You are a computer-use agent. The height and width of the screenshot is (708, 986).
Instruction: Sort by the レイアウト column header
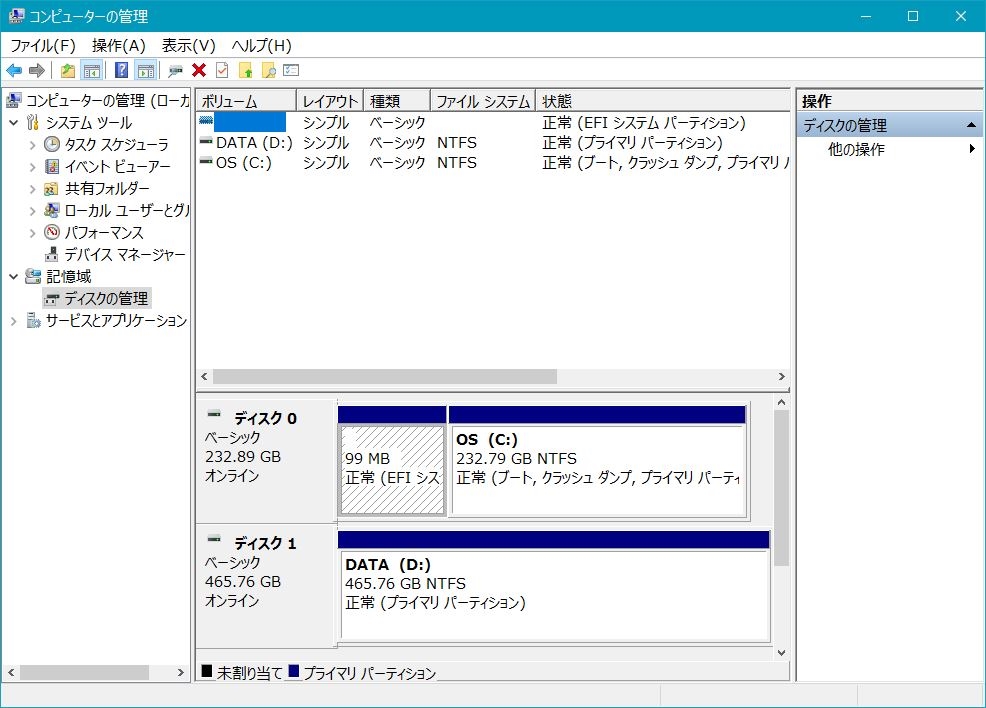(330, 101)
